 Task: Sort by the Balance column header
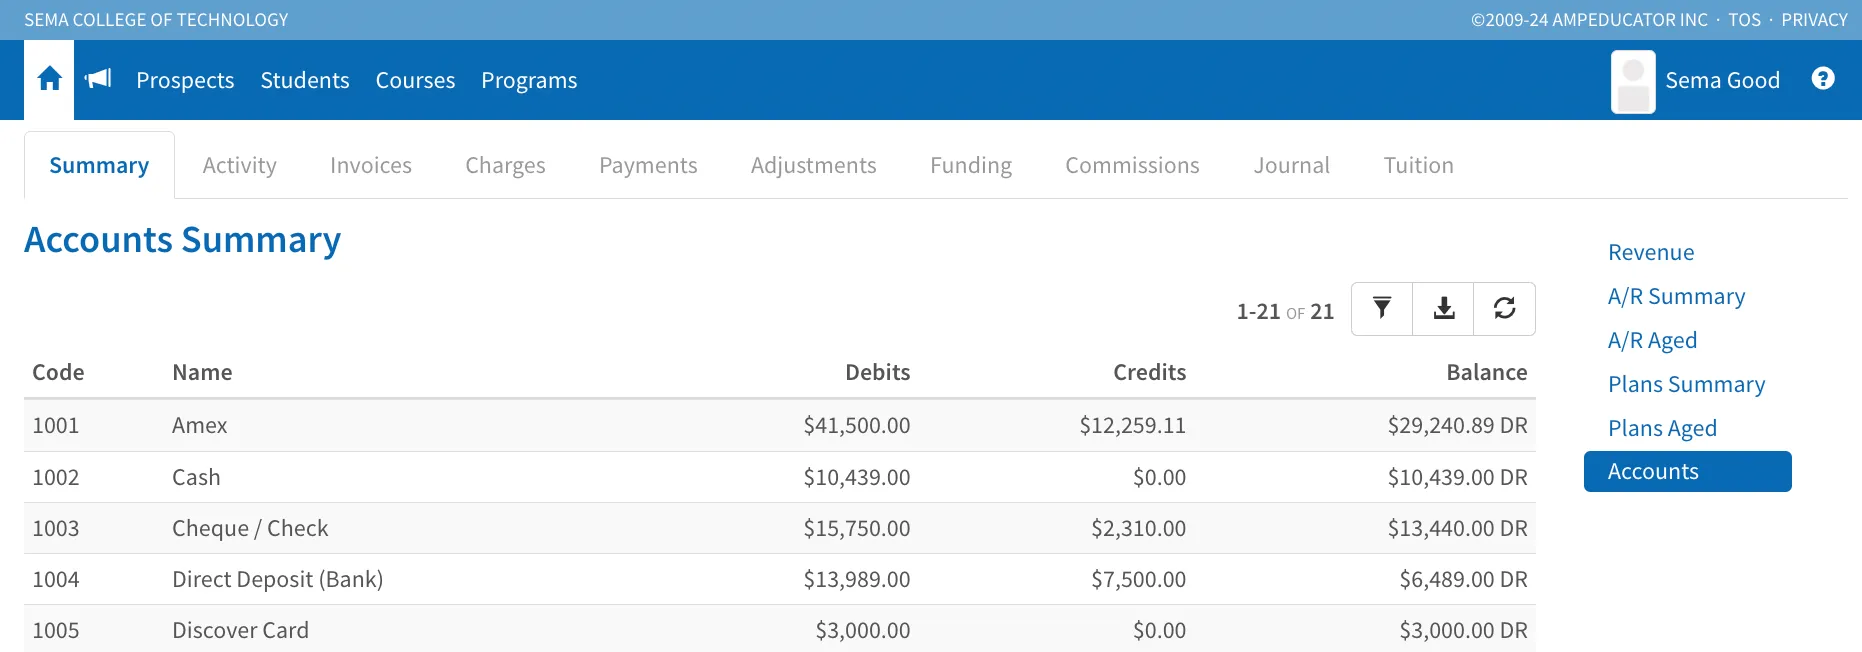pos(1487,372)
